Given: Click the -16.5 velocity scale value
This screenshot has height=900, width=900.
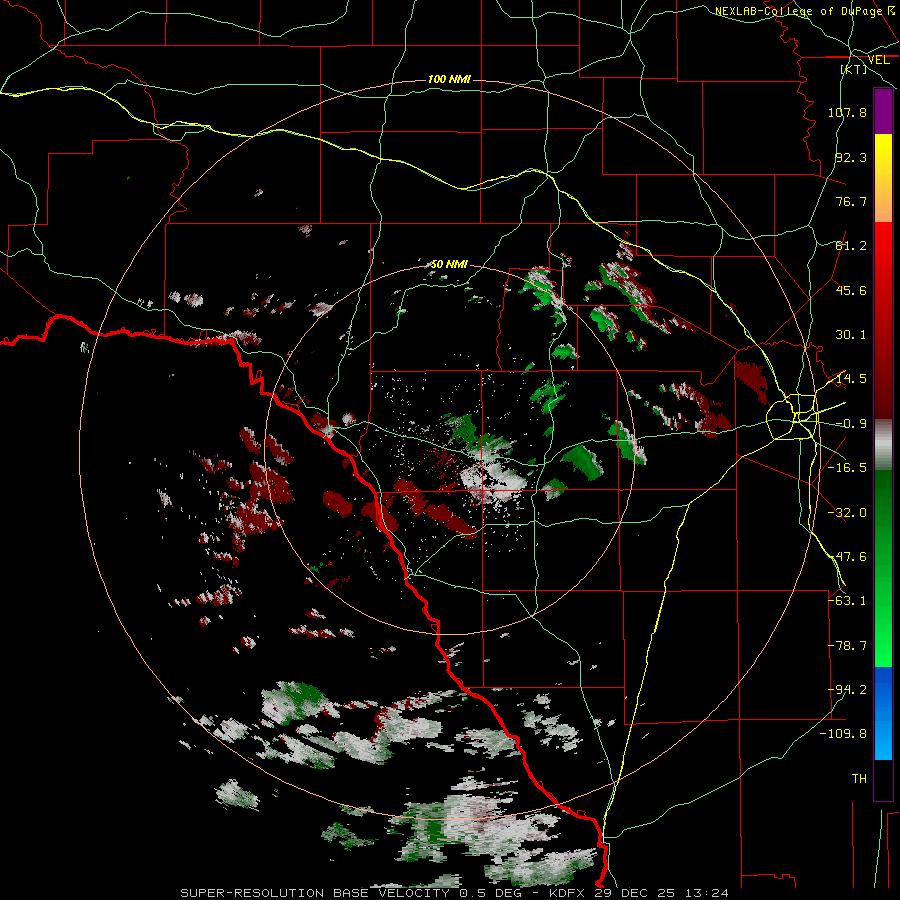Looking at the screenshot, I should (x=847, y=468).
